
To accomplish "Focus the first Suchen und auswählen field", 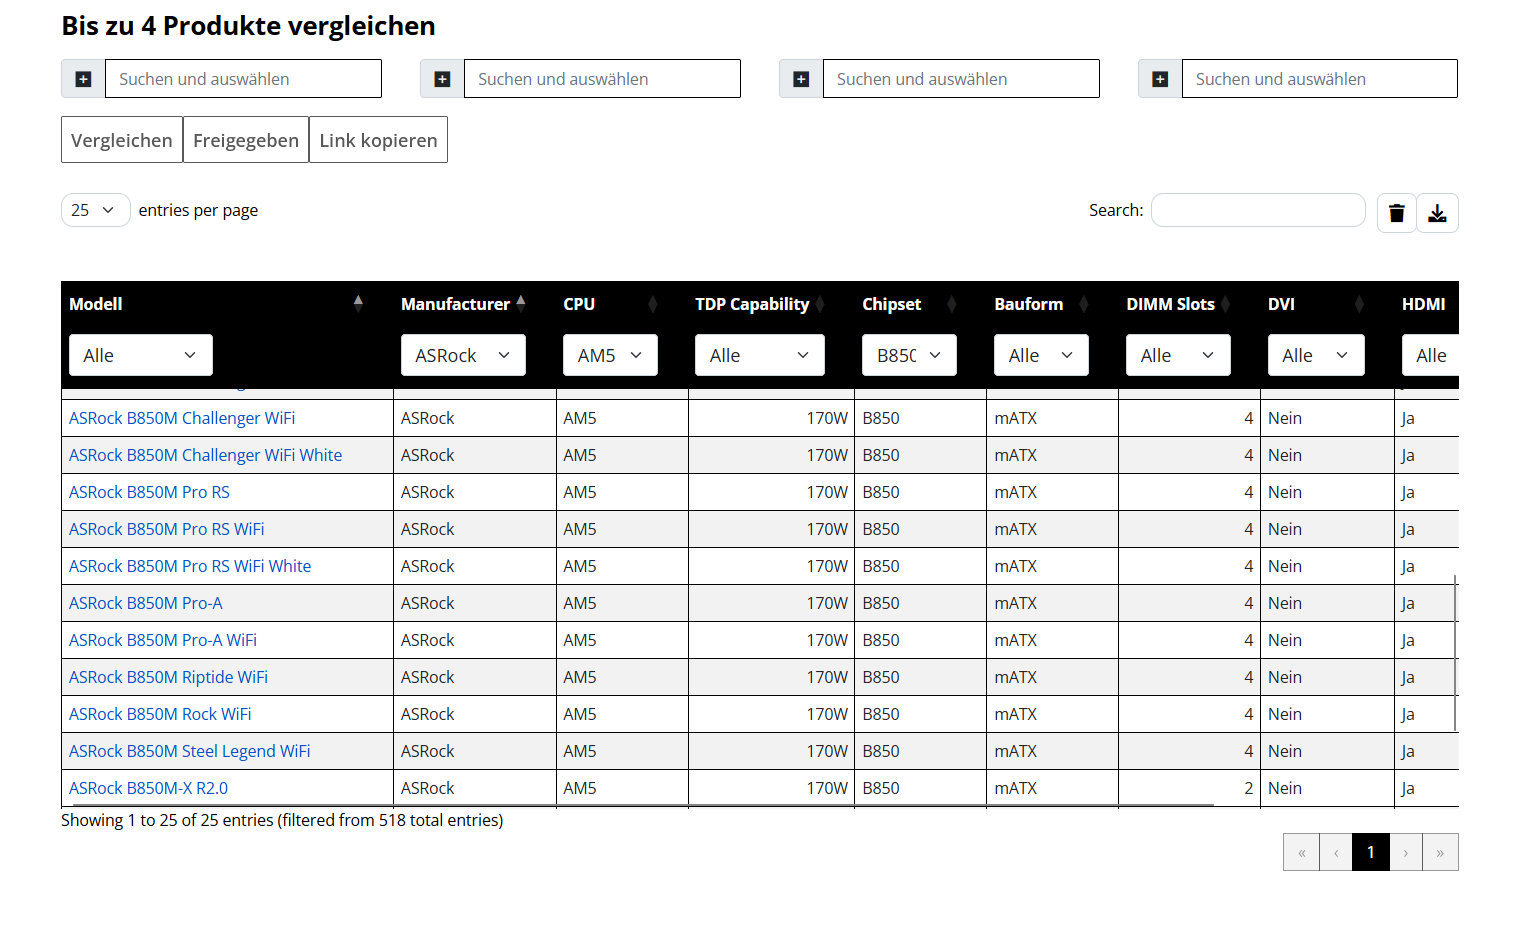I will pos(243,79).
